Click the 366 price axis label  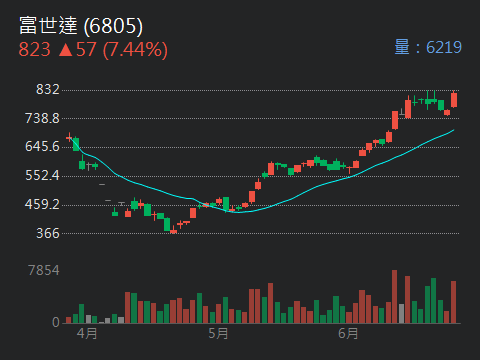coord(48,233)
